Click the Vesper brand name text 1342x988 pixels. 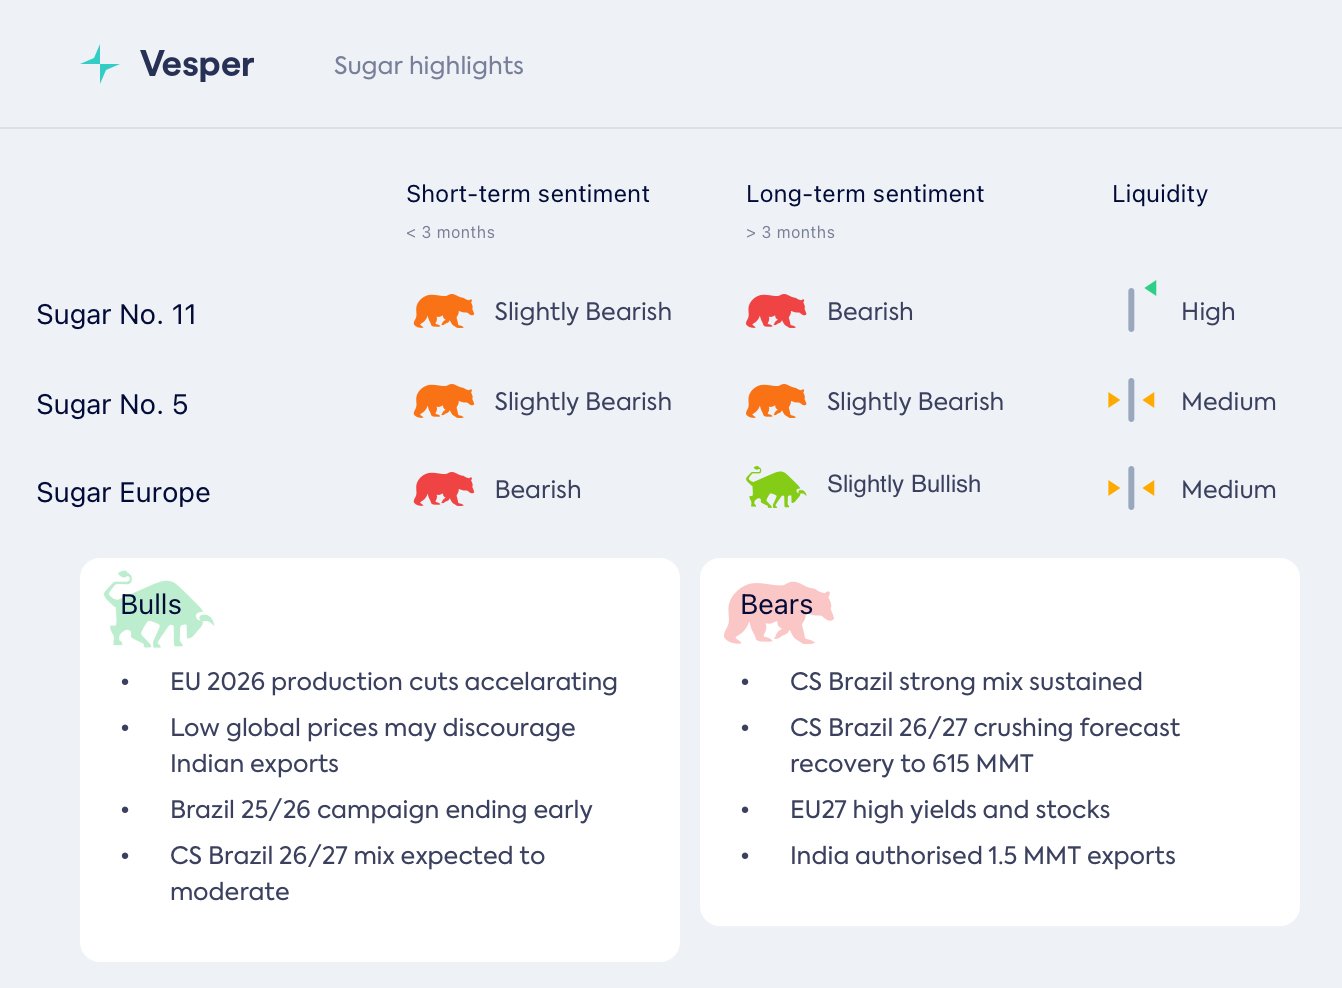tap(197, 64)
